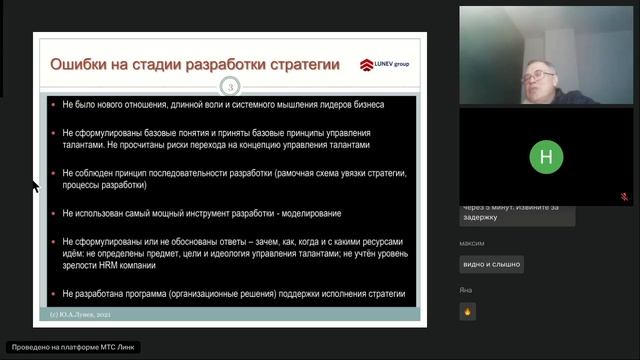640x360 pixels.
Task: Click the chat sender name 'Яна'
Action: tap(465, 290)
